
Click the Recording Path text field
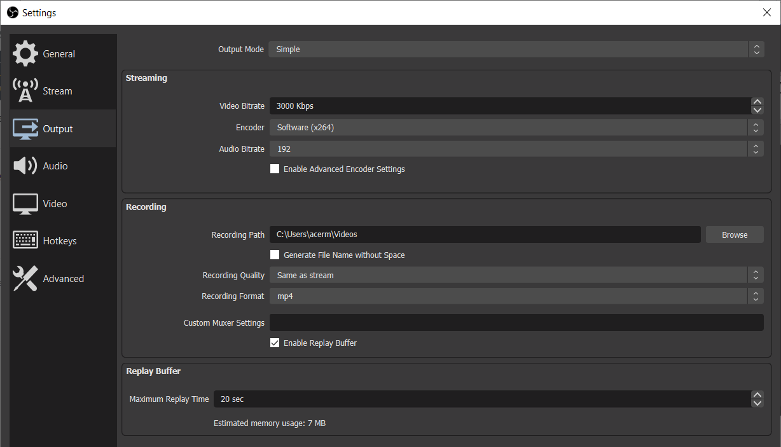point(485,234)
